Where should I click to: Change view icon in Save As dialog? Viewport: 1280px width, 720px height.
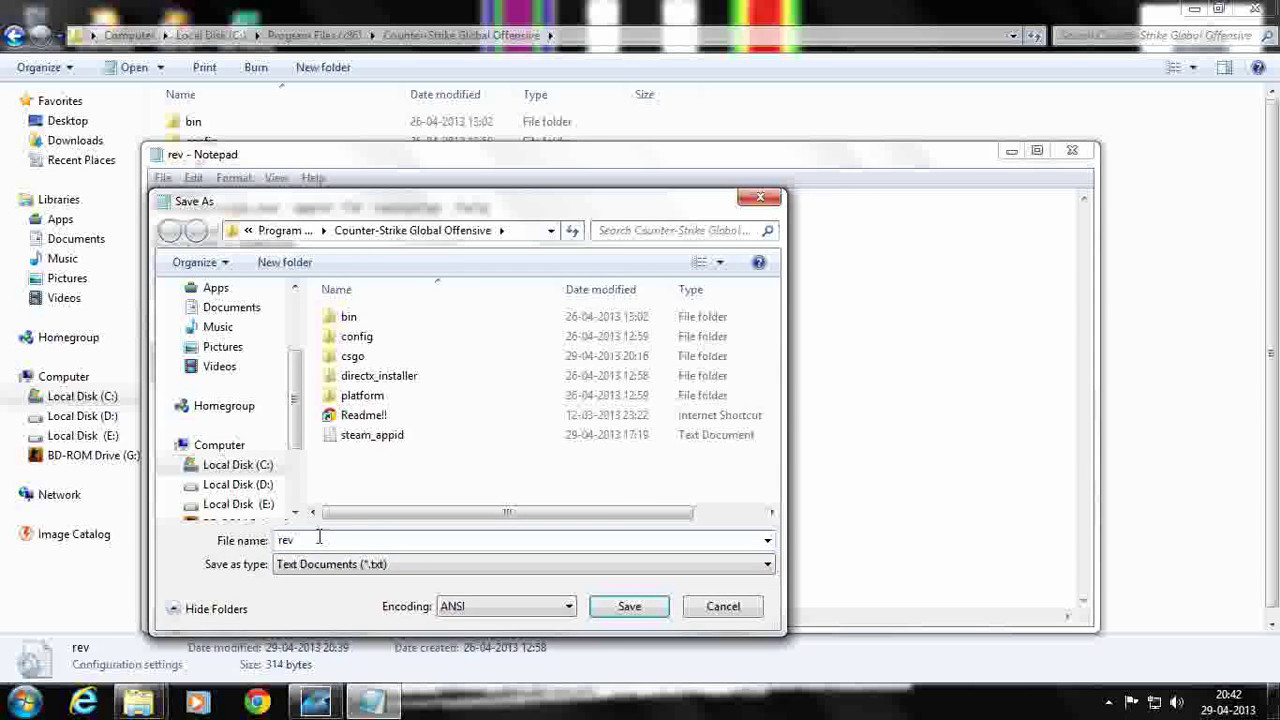tap(700, 262)
